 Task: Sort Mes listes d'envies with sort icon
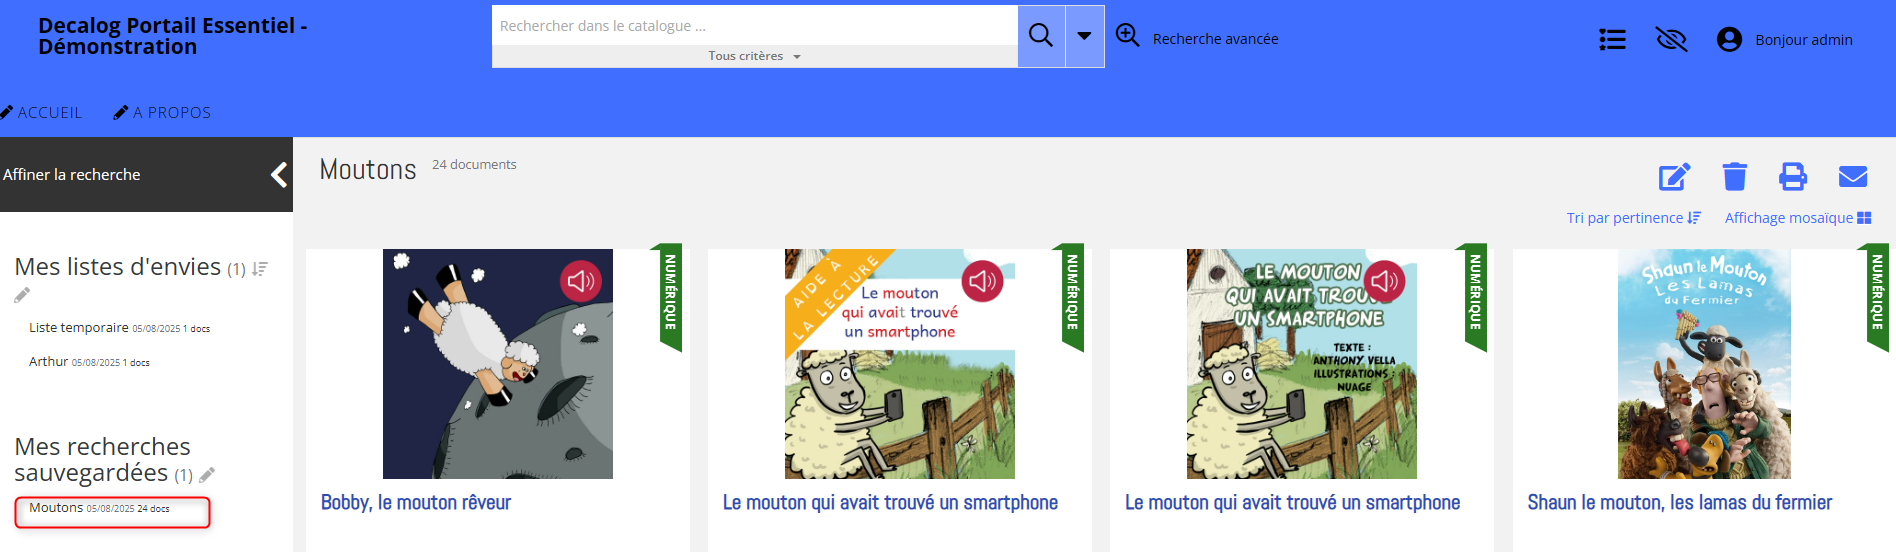tap(260, 269)
